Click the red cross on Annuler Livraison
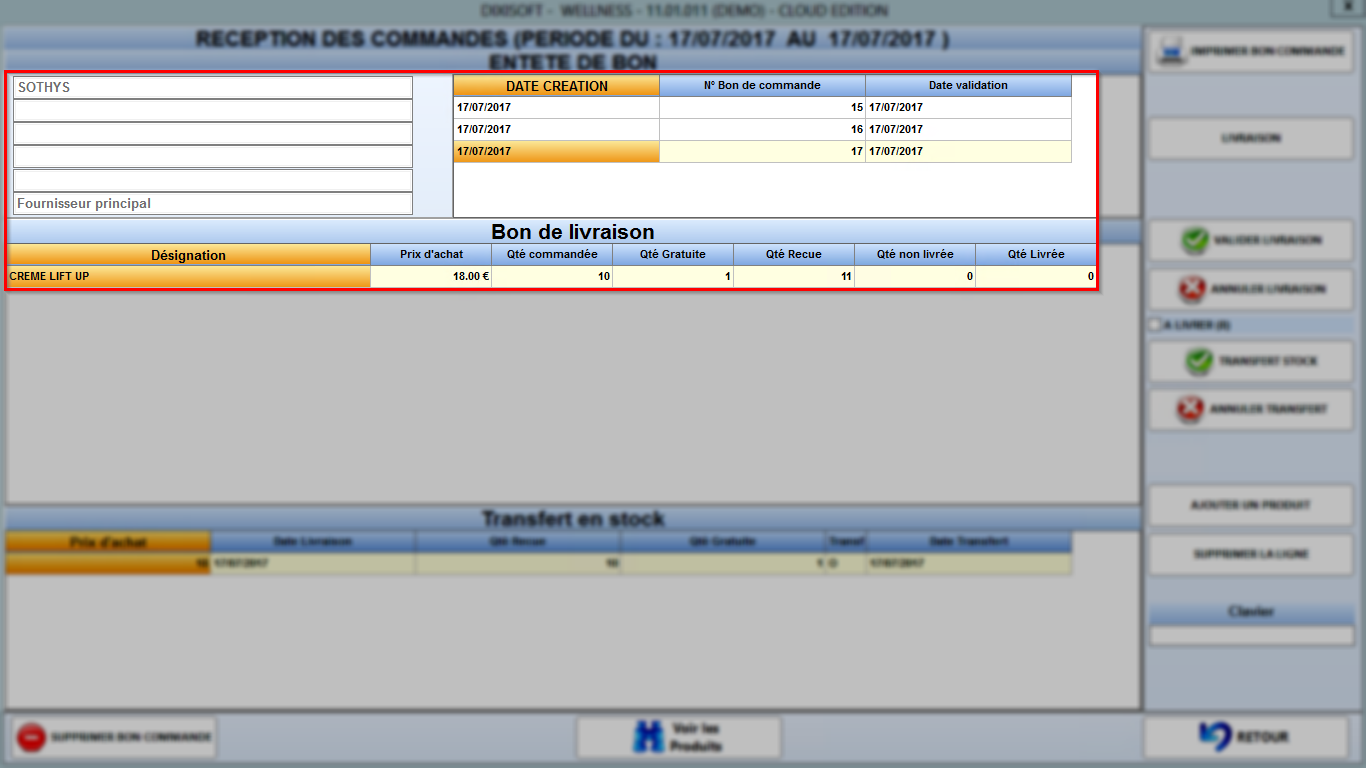The height and width of the screenshot is (768, 1366). (1193, 289)
